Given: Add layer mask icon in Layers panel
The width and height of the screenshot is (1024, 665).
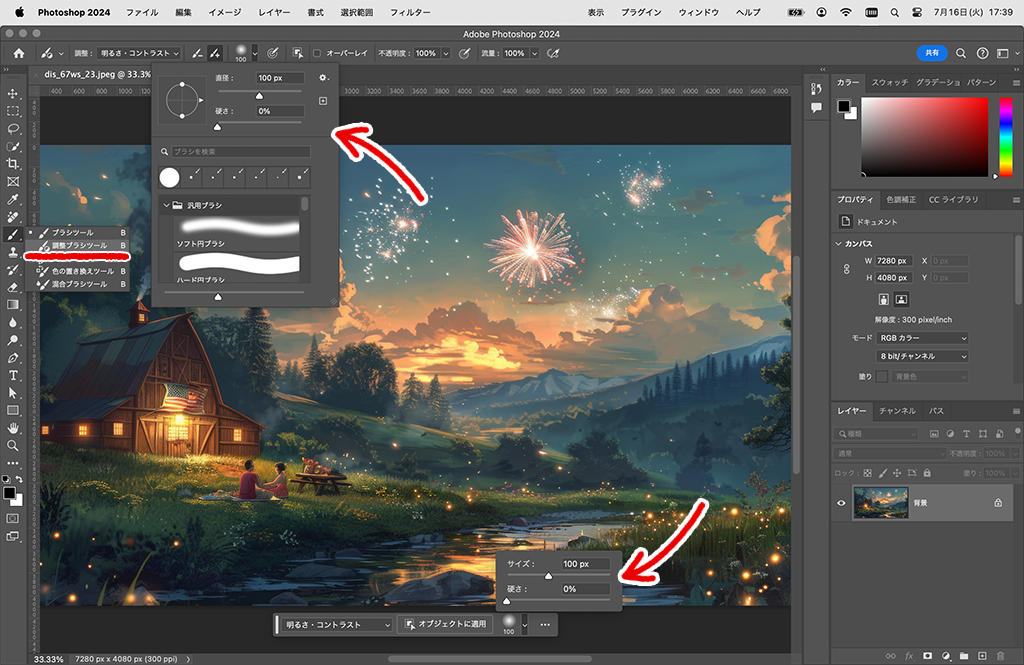Looking at the screenshot, I should (x=927, y=655).
